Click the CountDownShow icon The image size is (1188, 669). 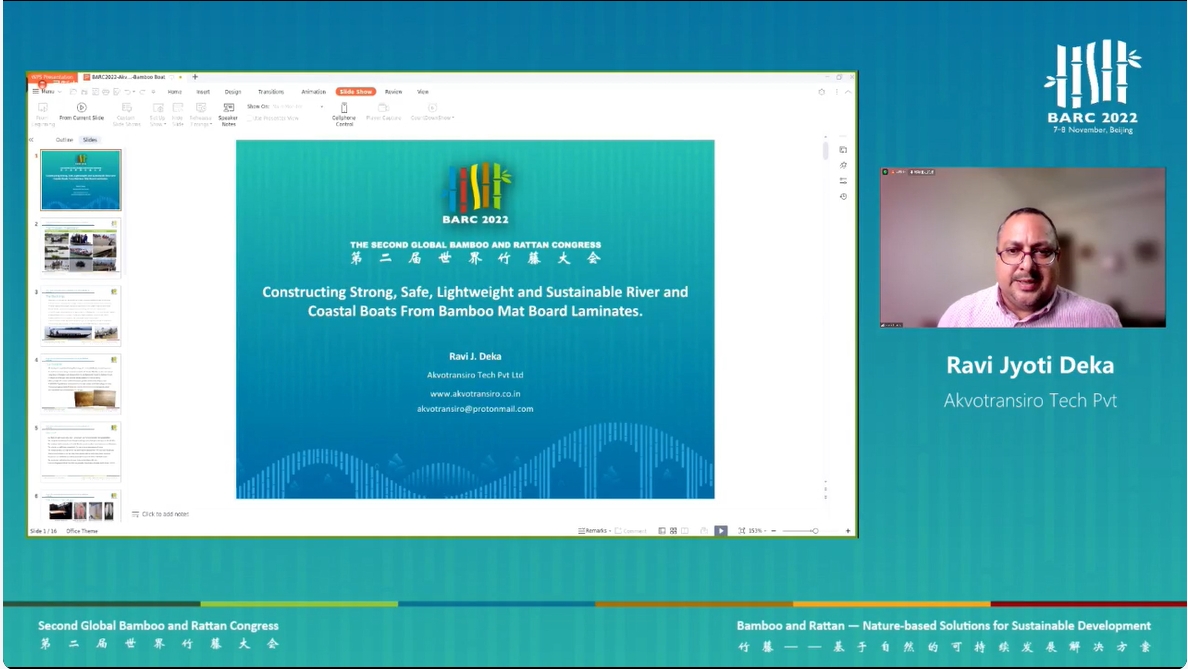(432, 108)
